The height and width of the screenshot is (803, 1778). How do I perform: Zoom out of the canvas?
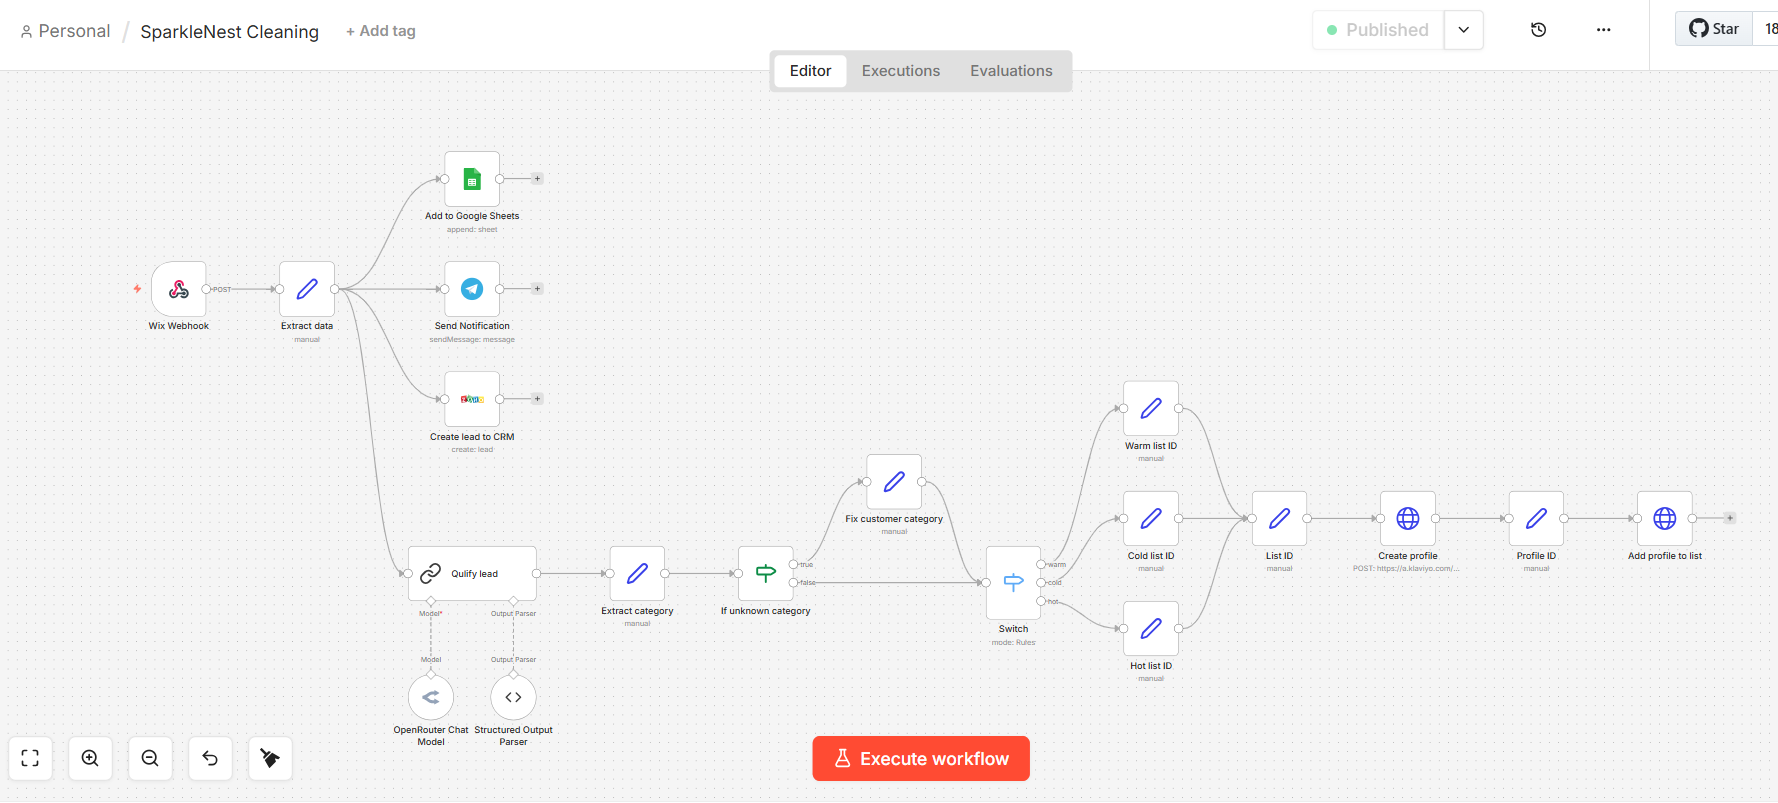[150, 758]
